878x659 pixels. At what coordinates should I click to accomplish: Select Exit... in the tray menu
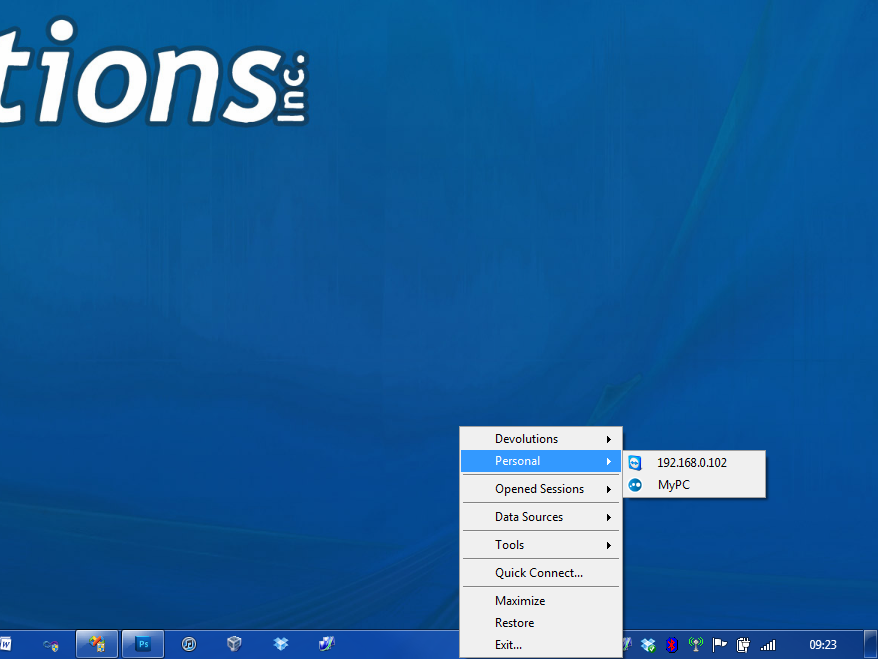508,645
